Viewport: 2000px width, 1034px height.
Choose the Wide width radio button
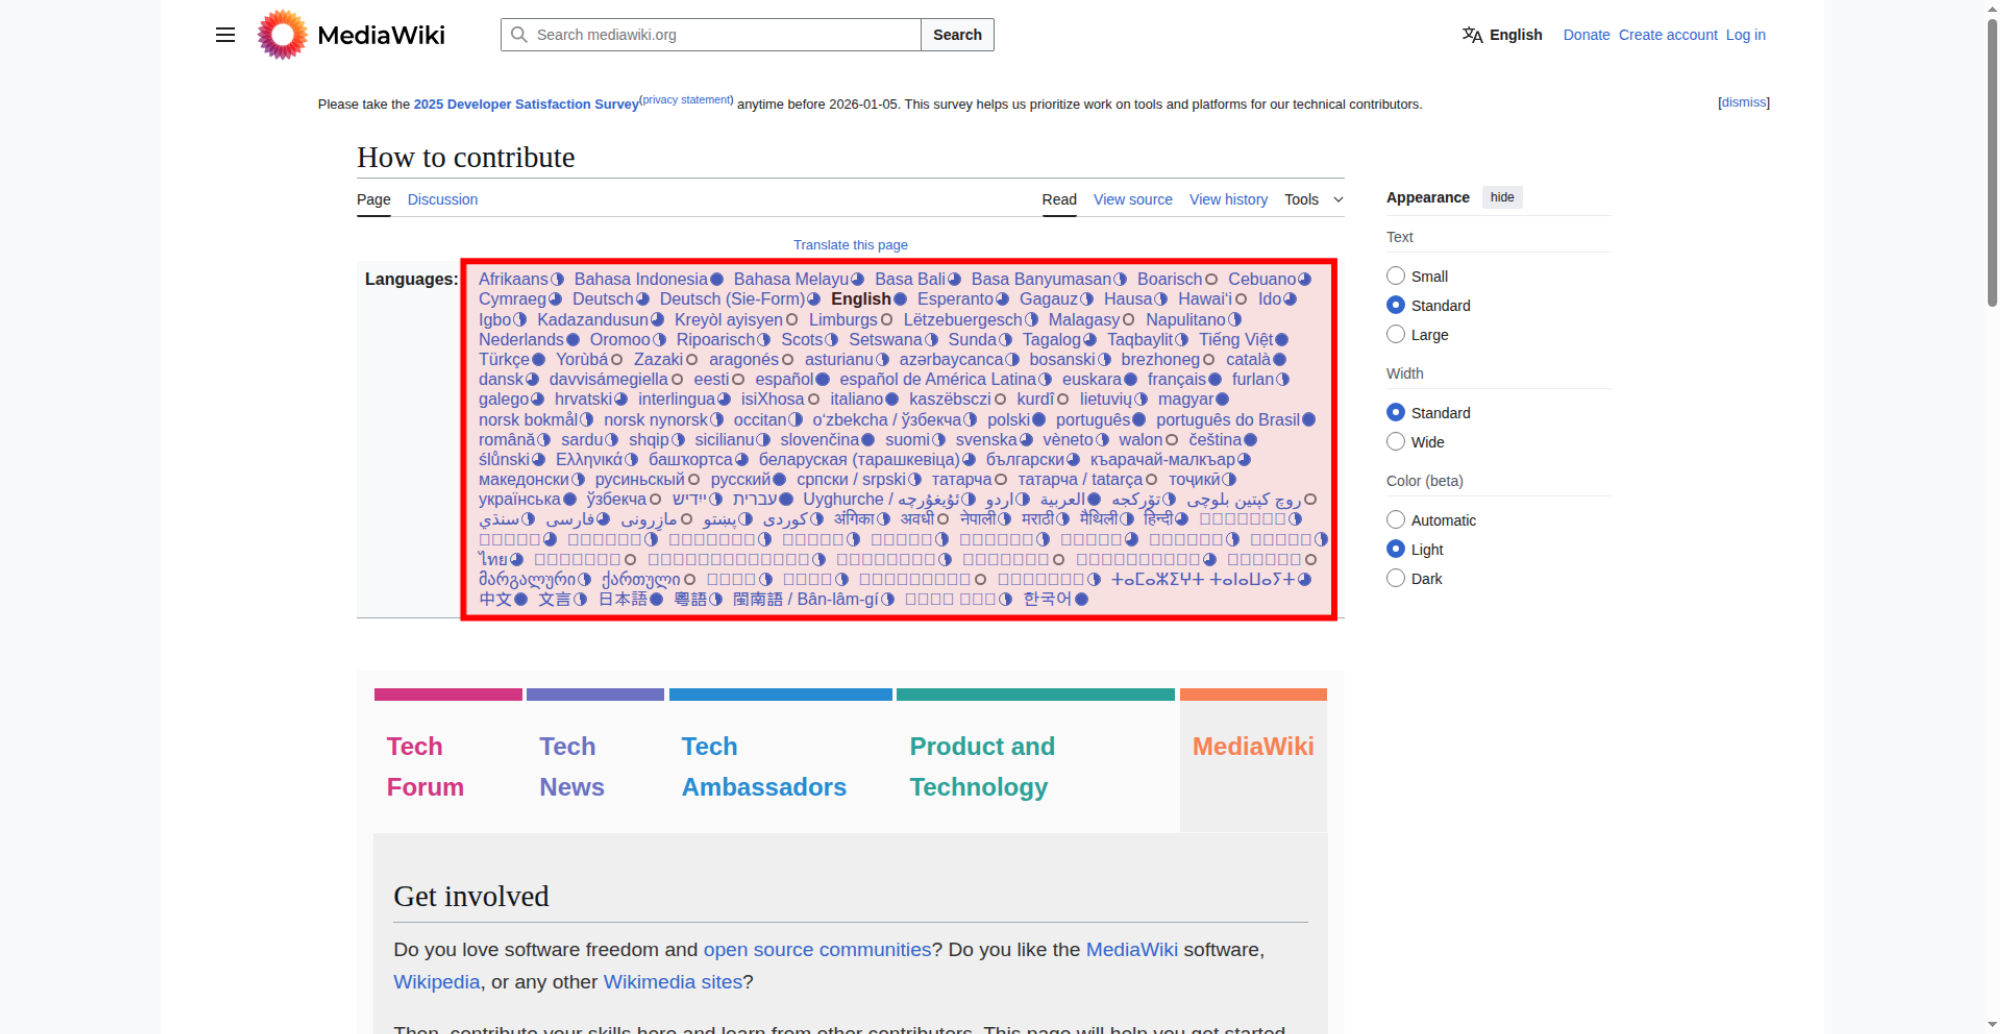click(1396, 442)
